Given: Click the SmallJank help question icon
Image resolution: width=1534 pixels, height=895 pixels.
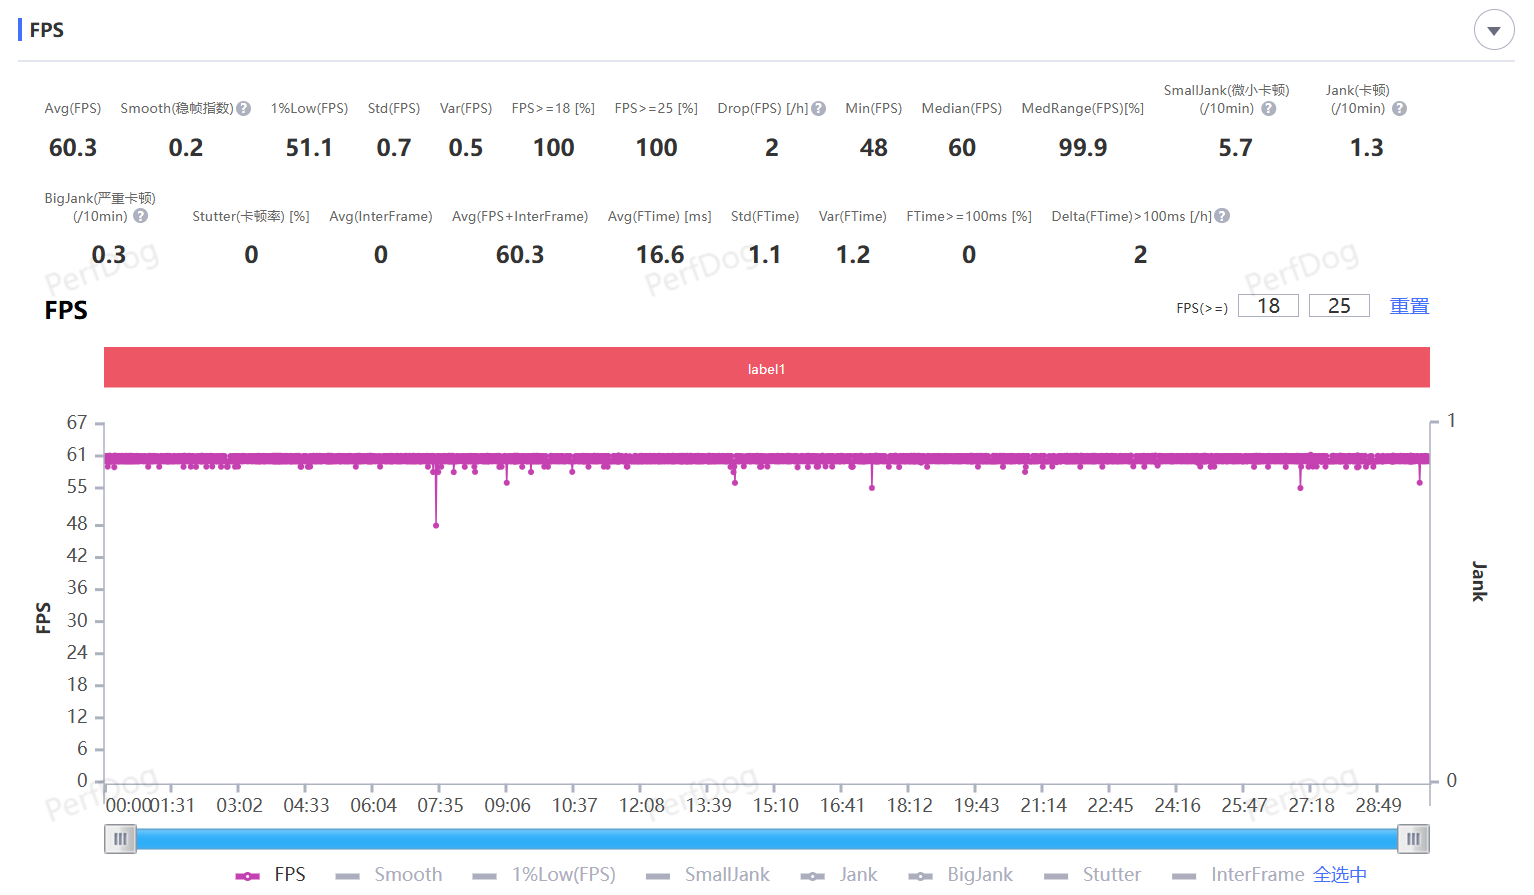Looking at the screenshot, I should [1268, 109].
